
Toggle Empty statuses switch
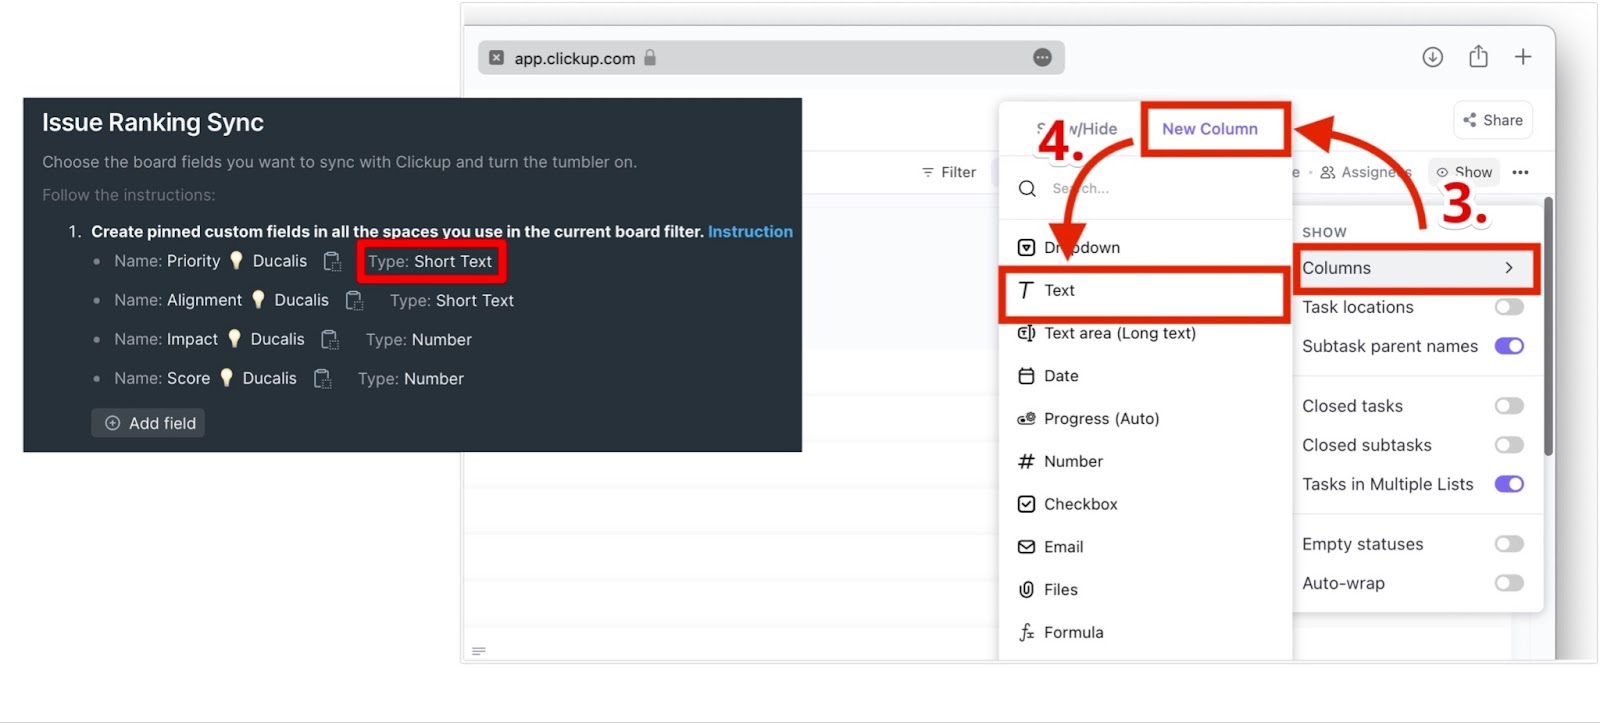click(x=1509, y=544)
